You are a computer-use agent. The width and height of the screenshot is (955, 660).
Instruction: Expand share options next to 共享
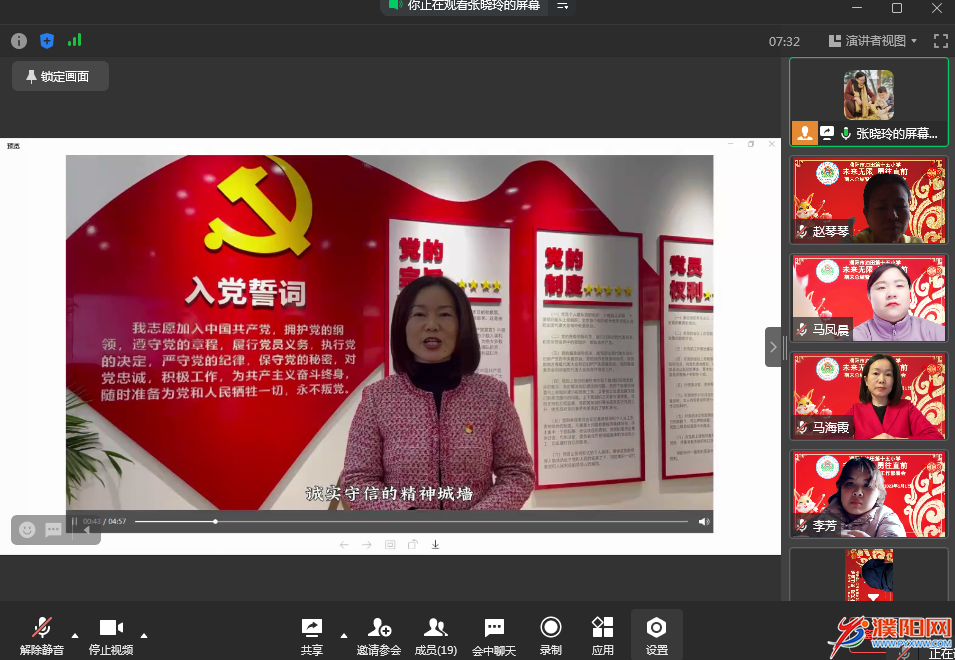click(344, 636)
